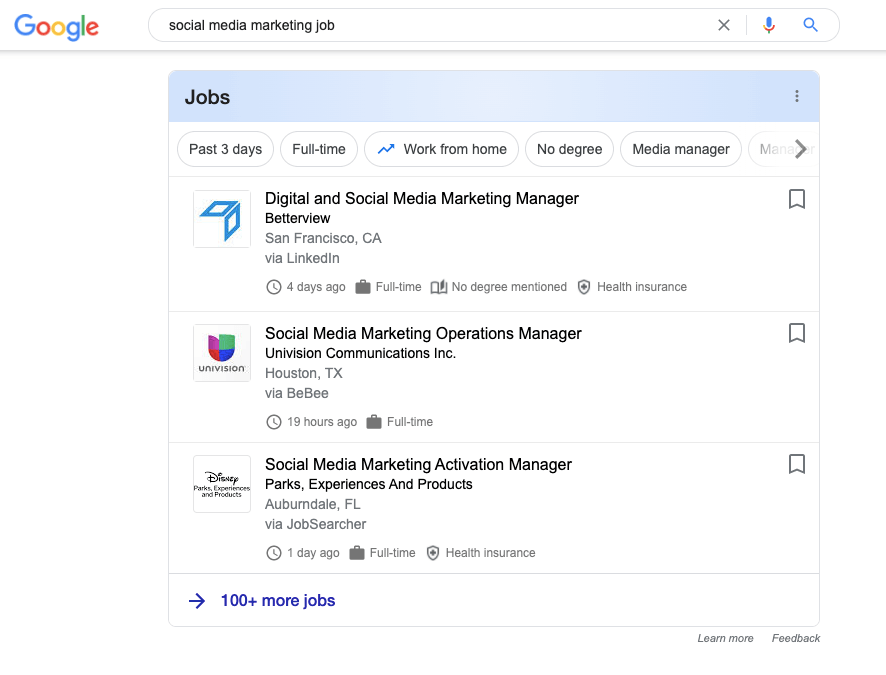Screen dimensions: 886x675
Task: Open the Jobs panel three-dot menu
Action: click(797, 96)
